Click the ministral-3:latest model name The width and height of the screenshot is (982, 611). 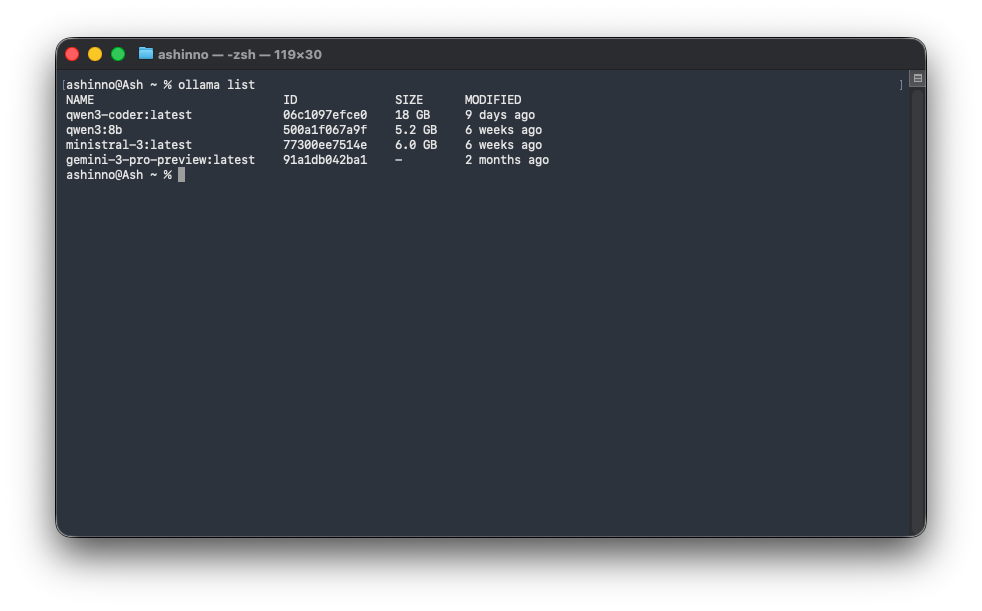129,145
